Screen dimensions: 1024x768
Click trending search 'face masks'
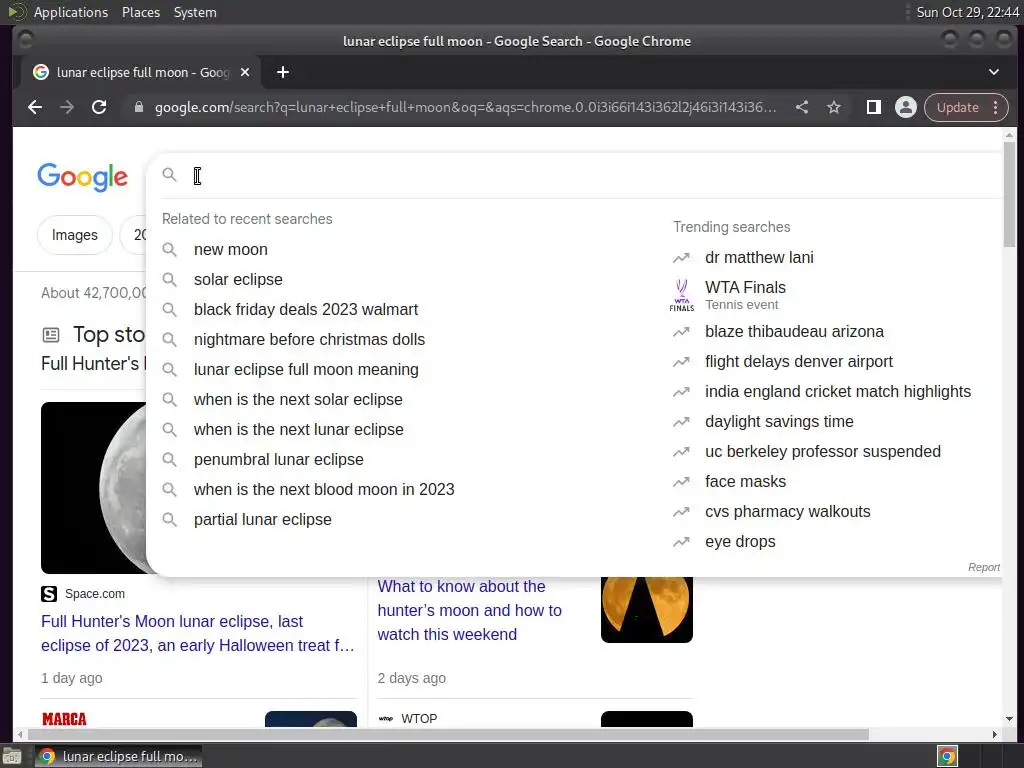coord(745,481)
